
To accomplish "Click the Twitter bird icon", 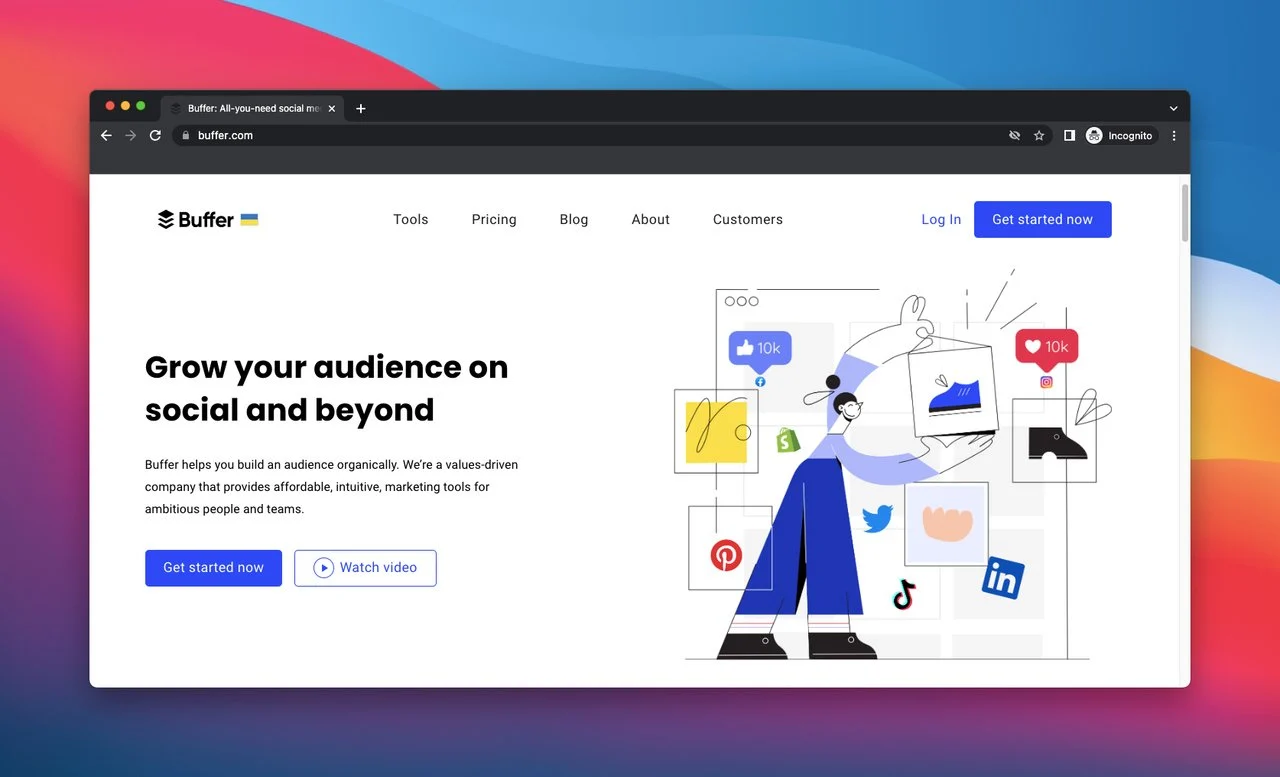I will 877,519.
